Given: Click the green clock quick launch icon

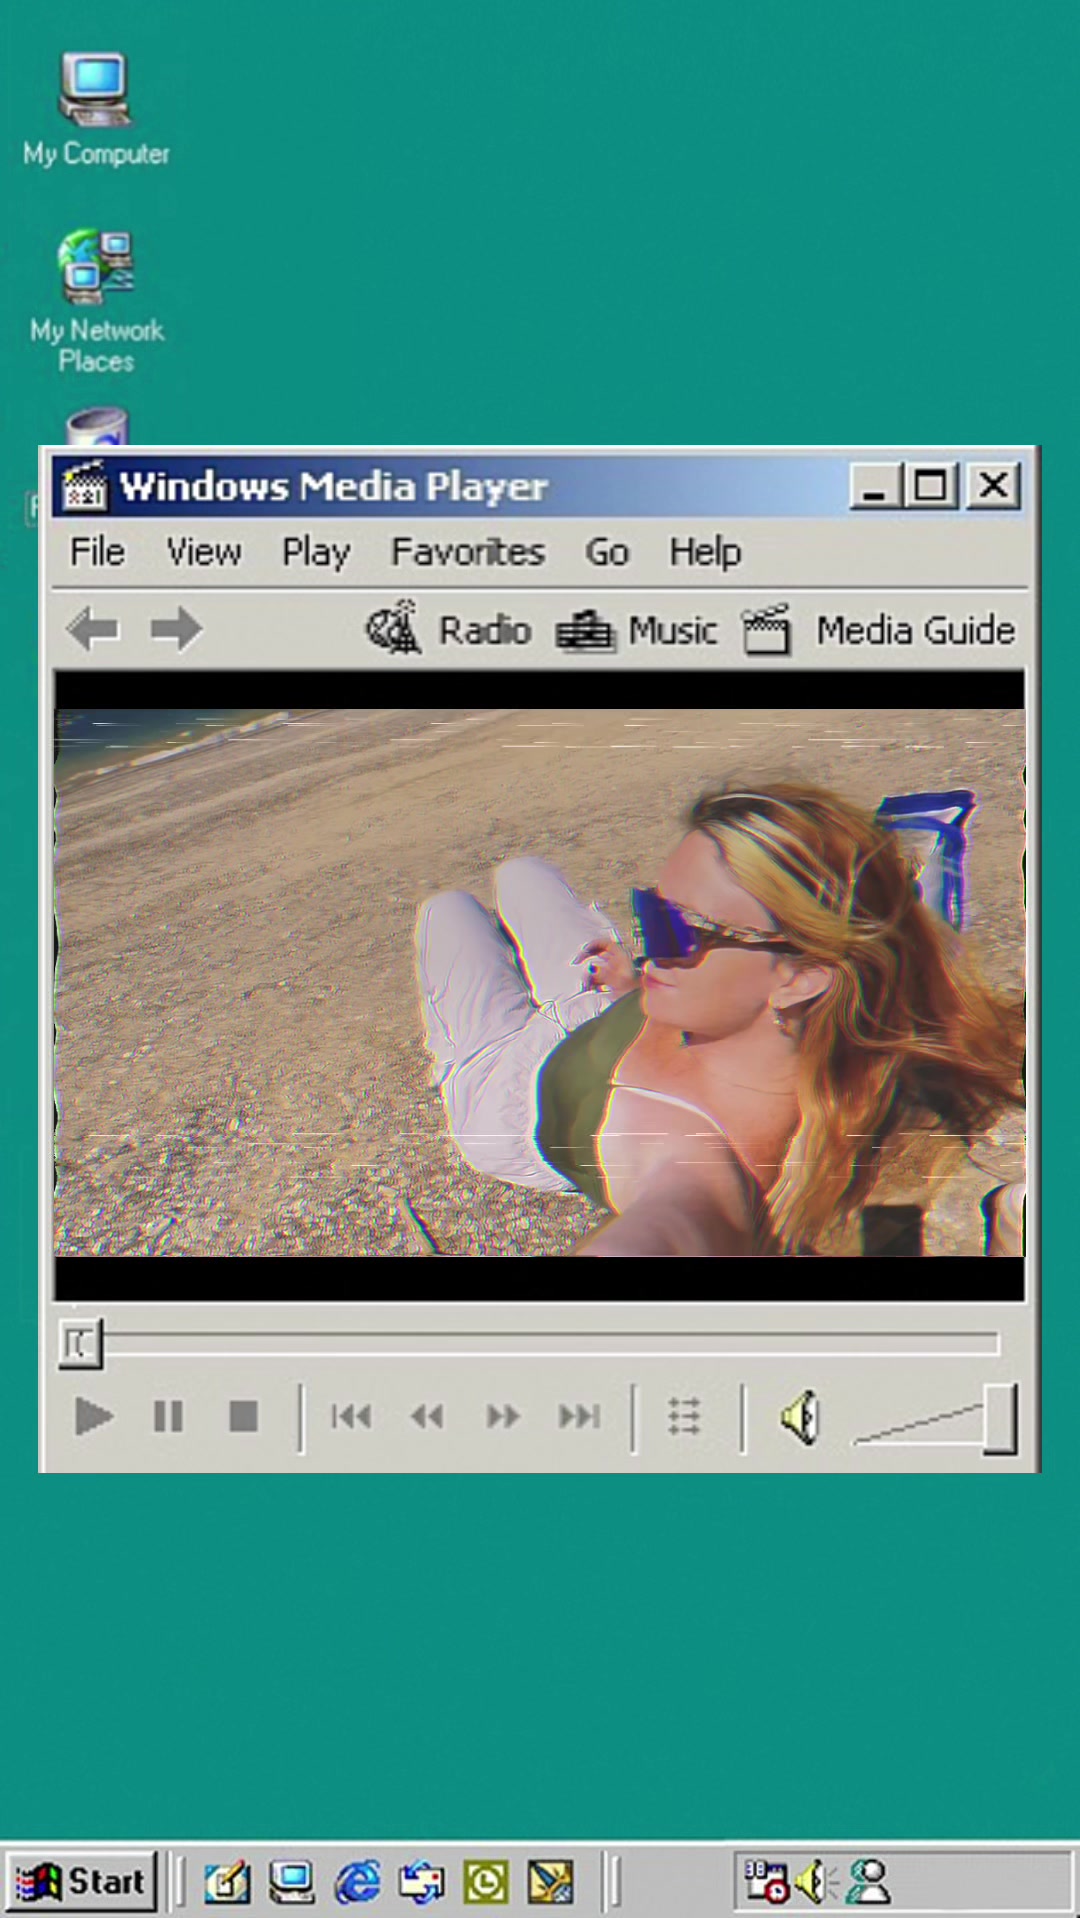Looking at the screenshot, I should tap(486, 1882).
